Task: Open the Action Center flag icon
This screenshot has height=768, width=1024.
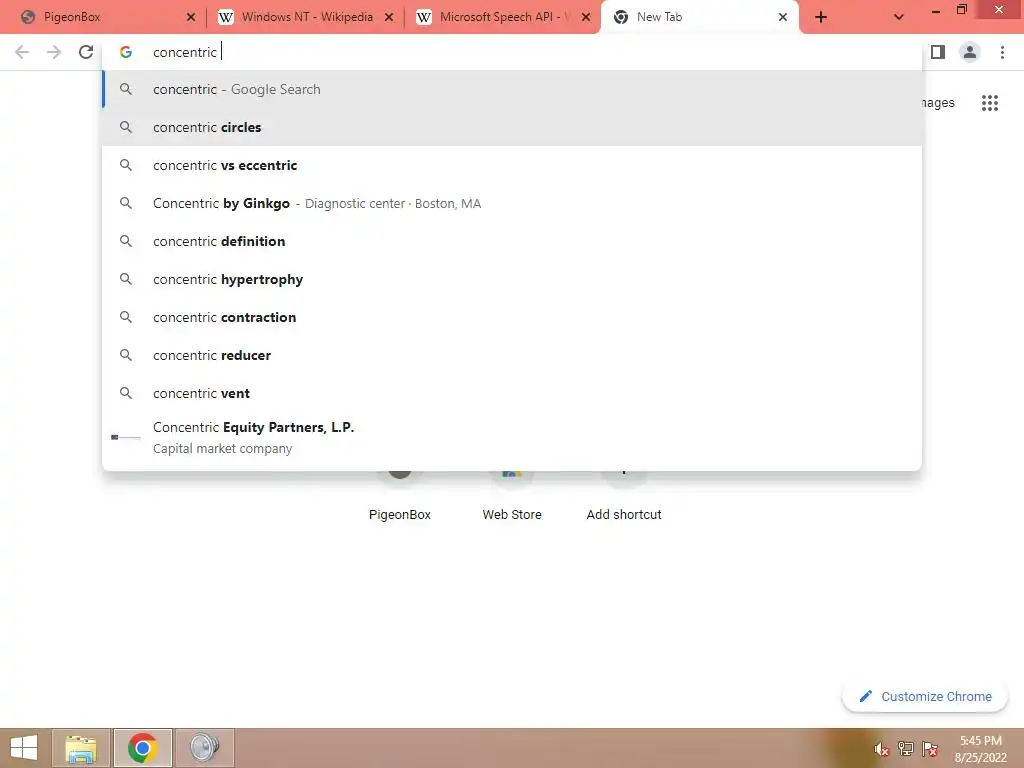Action: [x=930, y=748]
